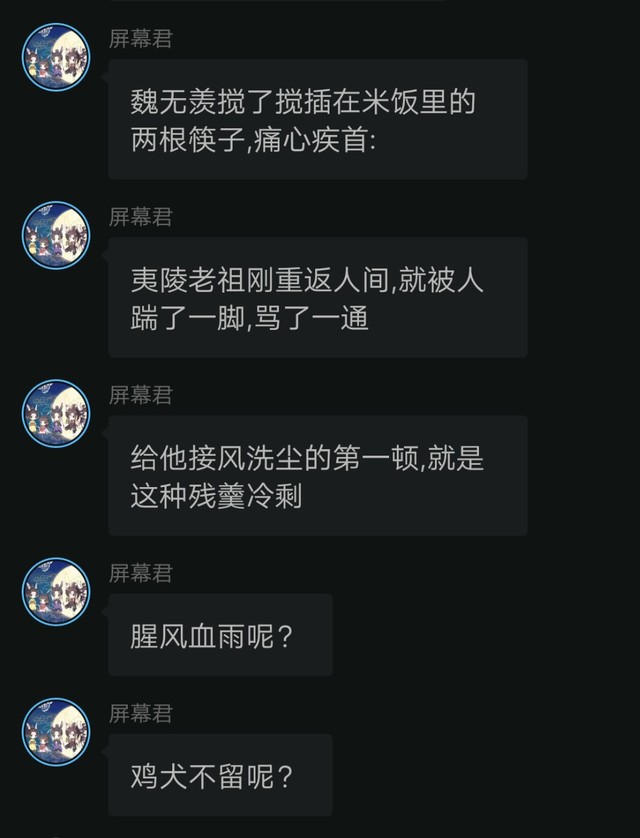
Task: Open avatar beside the 腥风血雨呢 message
Action: pos(56,592)
